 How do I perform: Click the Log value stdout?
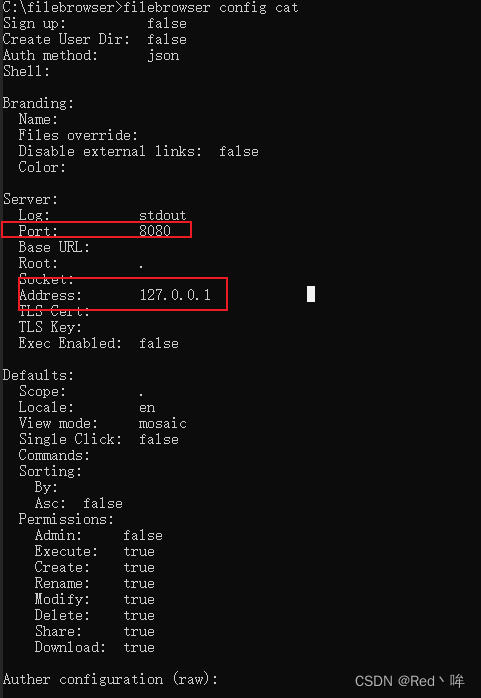pos(162,215)
